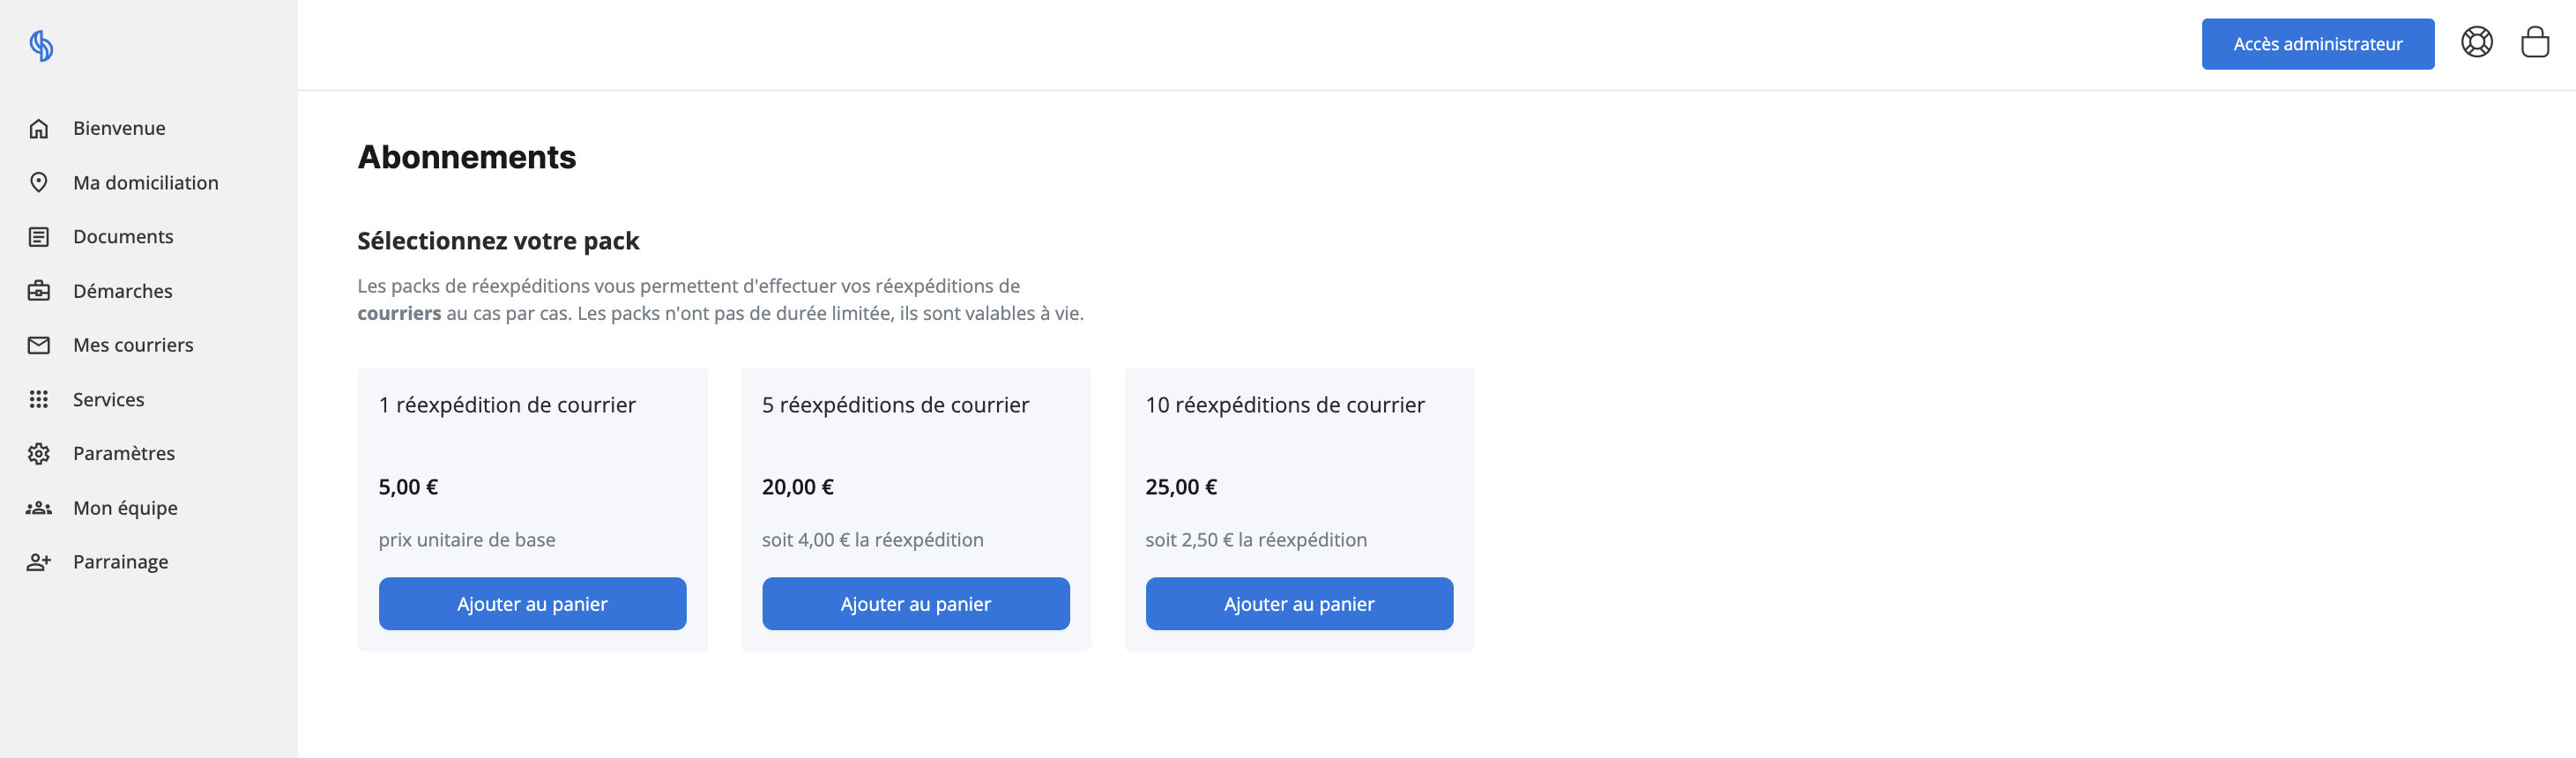Click Accès administrateur button

[x=2317, y=44]
